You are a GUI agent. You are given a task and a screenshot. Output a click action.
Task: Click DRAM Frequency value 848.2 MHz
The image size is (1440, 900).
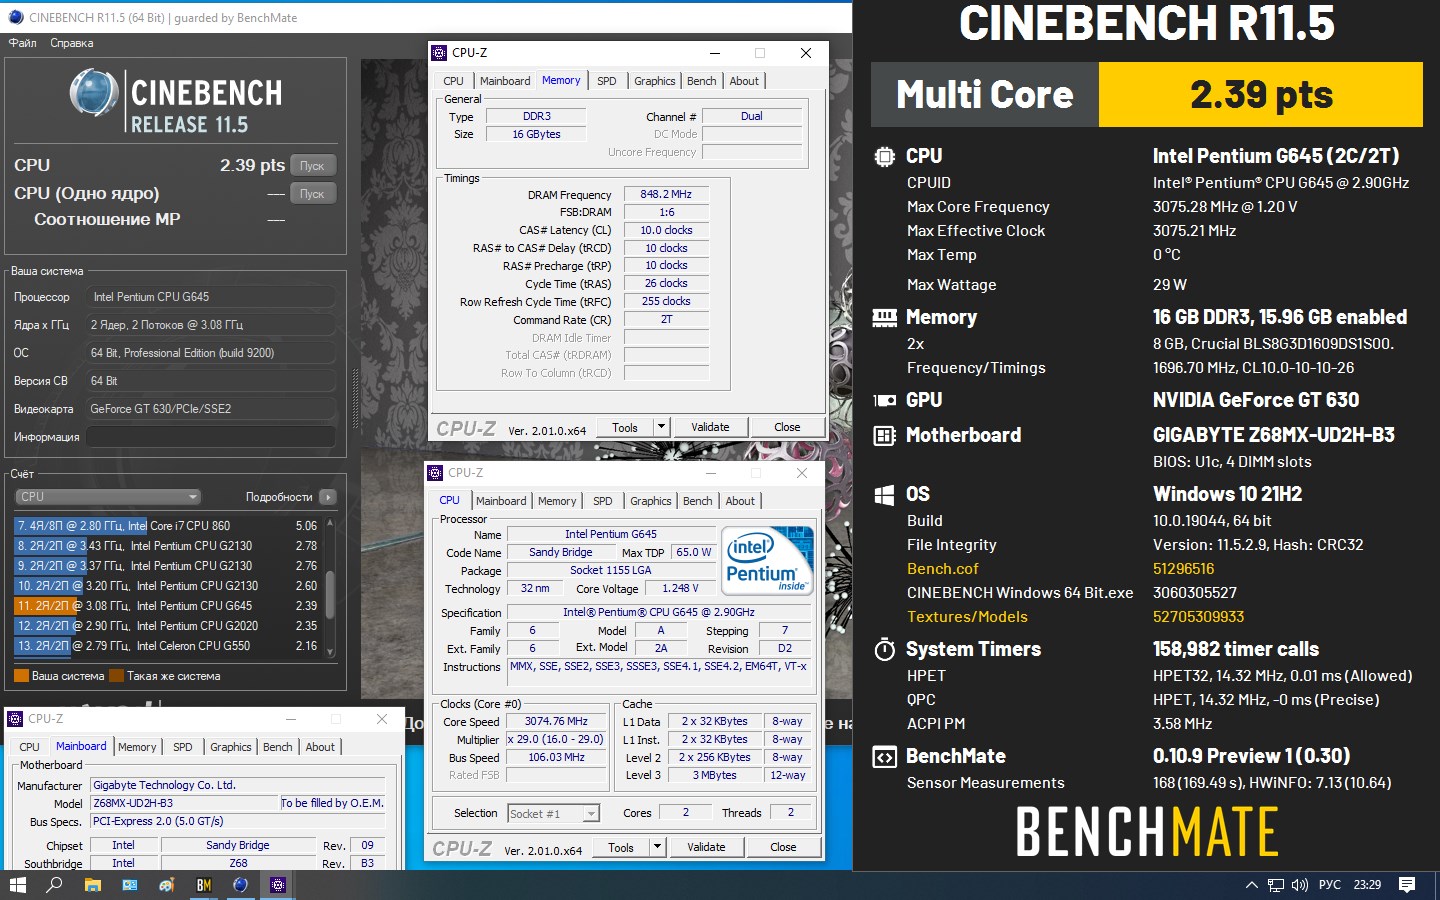[x=666, y=194]
